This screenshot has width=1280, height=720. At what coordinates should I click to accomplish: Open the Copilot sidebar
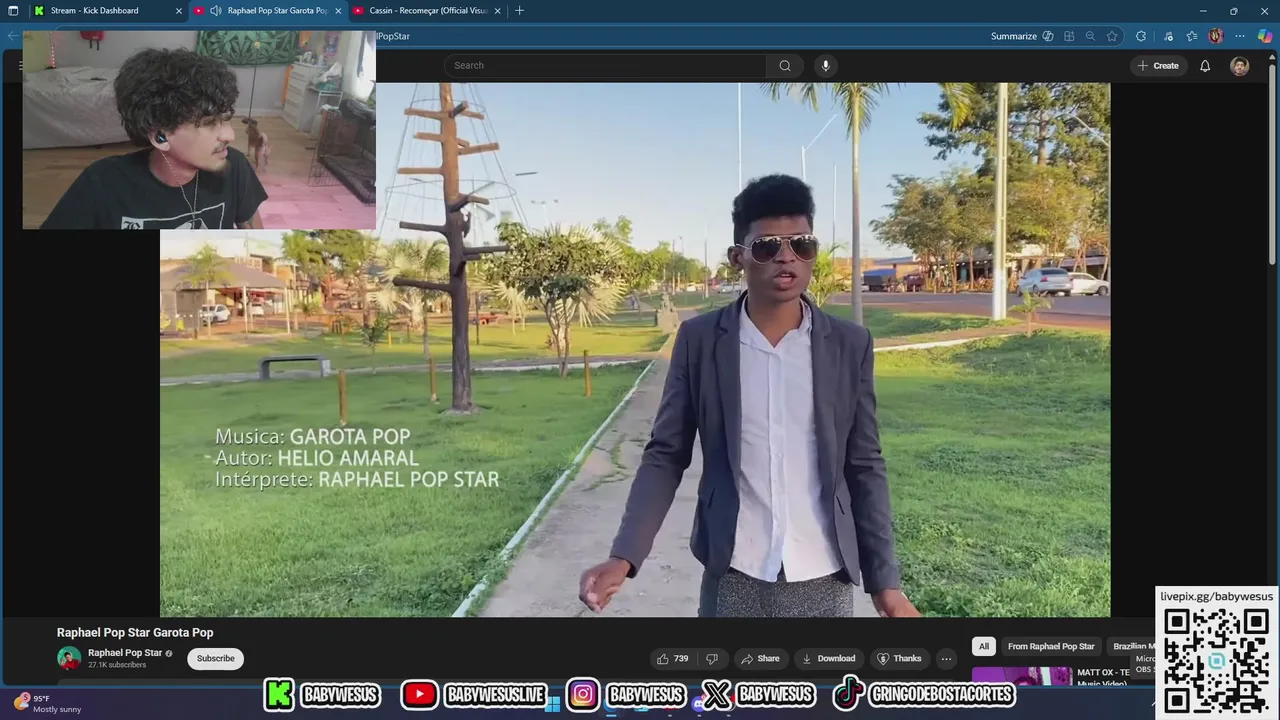pos(1265,36)
